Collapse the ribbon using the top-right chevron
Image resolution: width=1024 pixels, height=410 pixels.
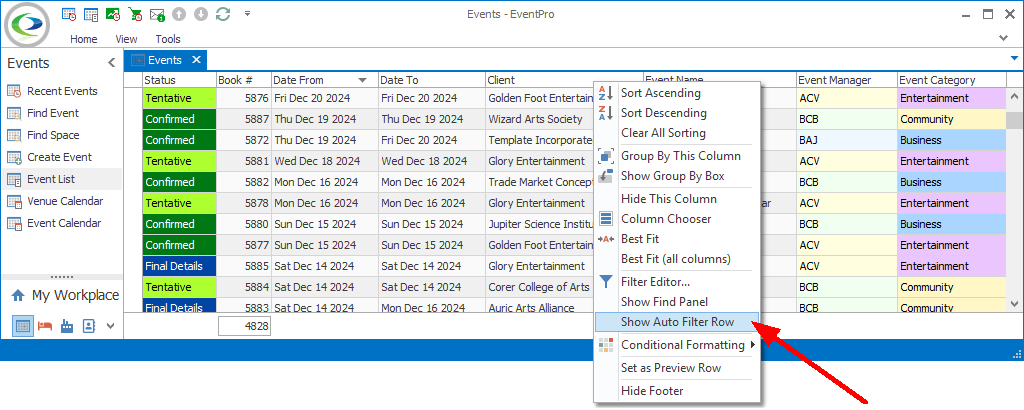[x=1004, y=38]
